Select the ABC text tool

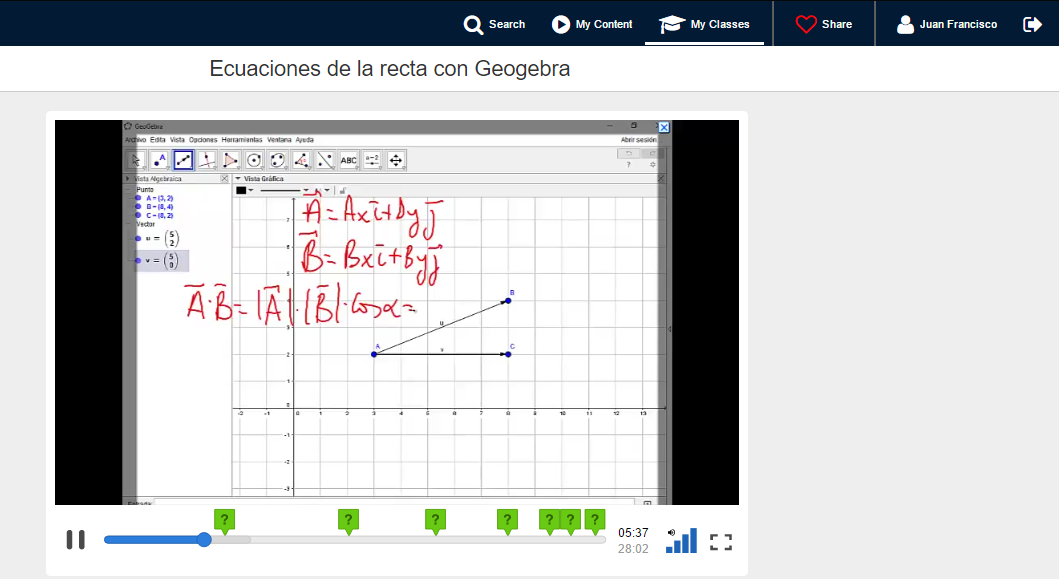[348, 160]
